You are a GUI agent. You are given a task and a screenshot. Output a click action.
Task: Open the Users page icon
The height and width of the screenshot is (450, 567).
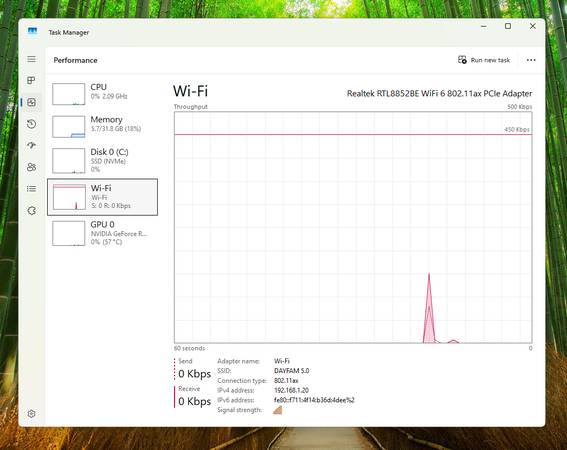click(x=31, y=167)
